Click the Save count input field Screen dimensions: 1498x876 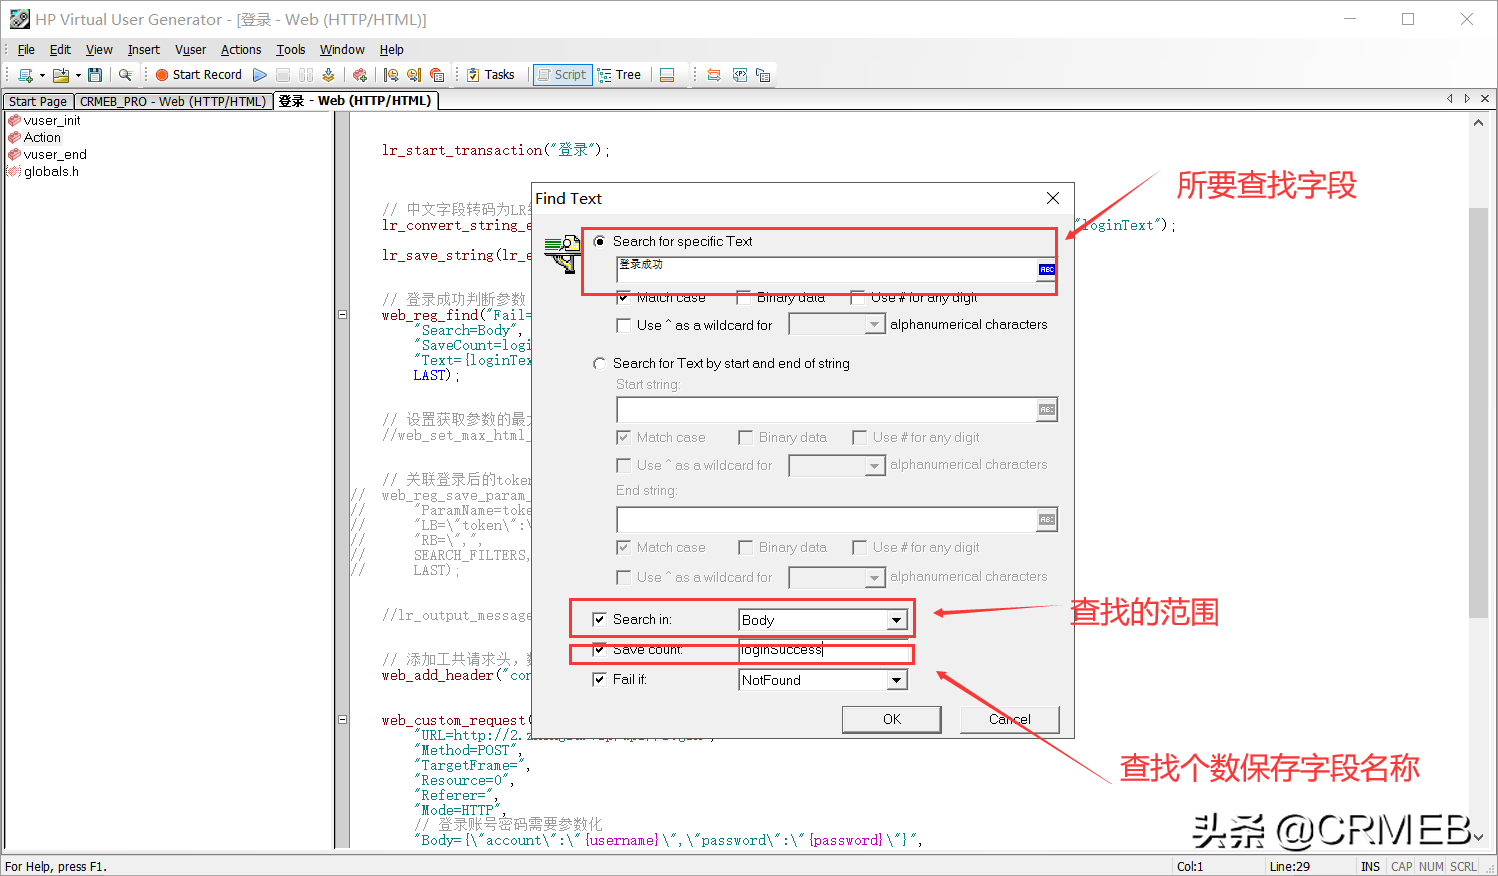tap(824, 650)
